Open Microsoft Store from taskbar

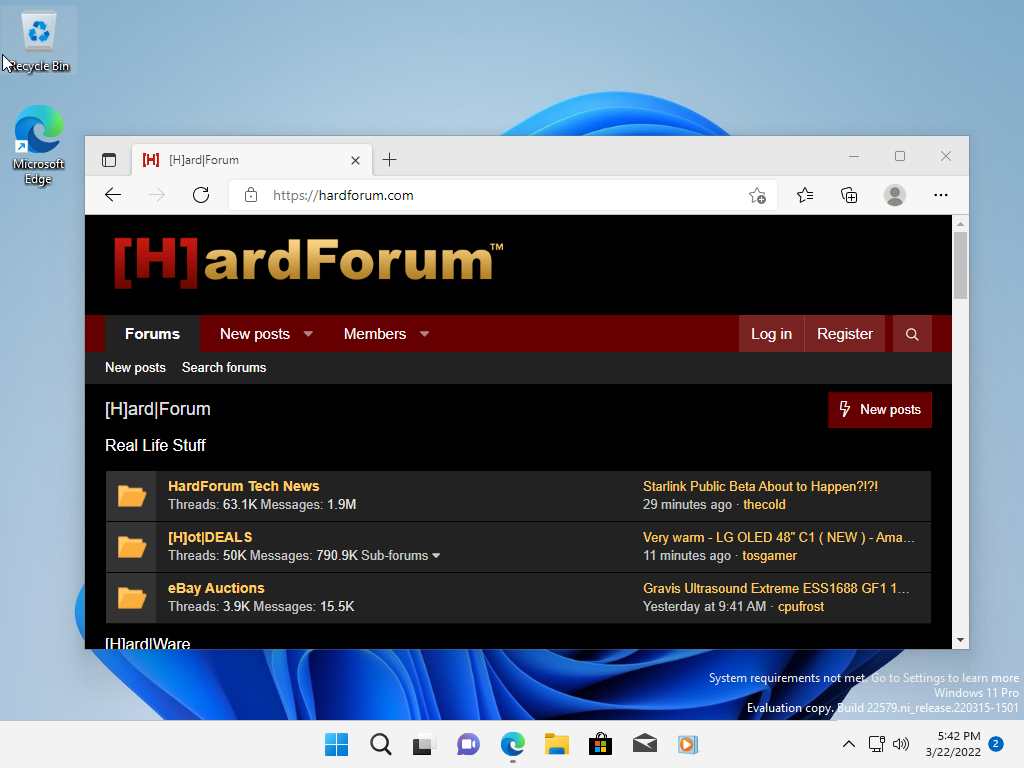coord(600,744)
